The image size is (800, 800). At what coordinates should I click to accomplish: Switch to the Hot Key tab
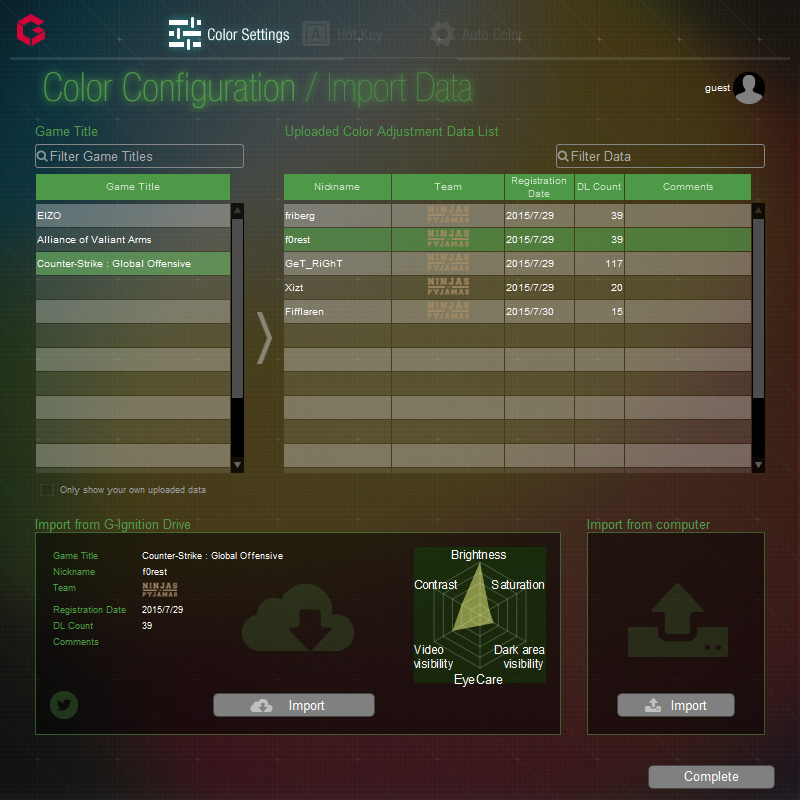[x=342, y=34]
